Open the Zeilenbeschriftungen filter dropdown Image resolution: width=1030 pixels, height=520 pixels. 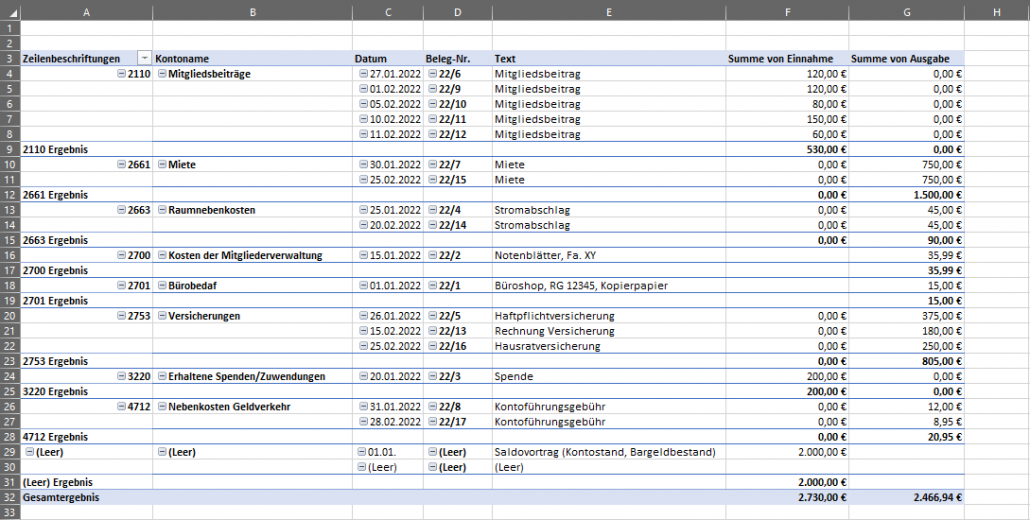coord(145,58)
